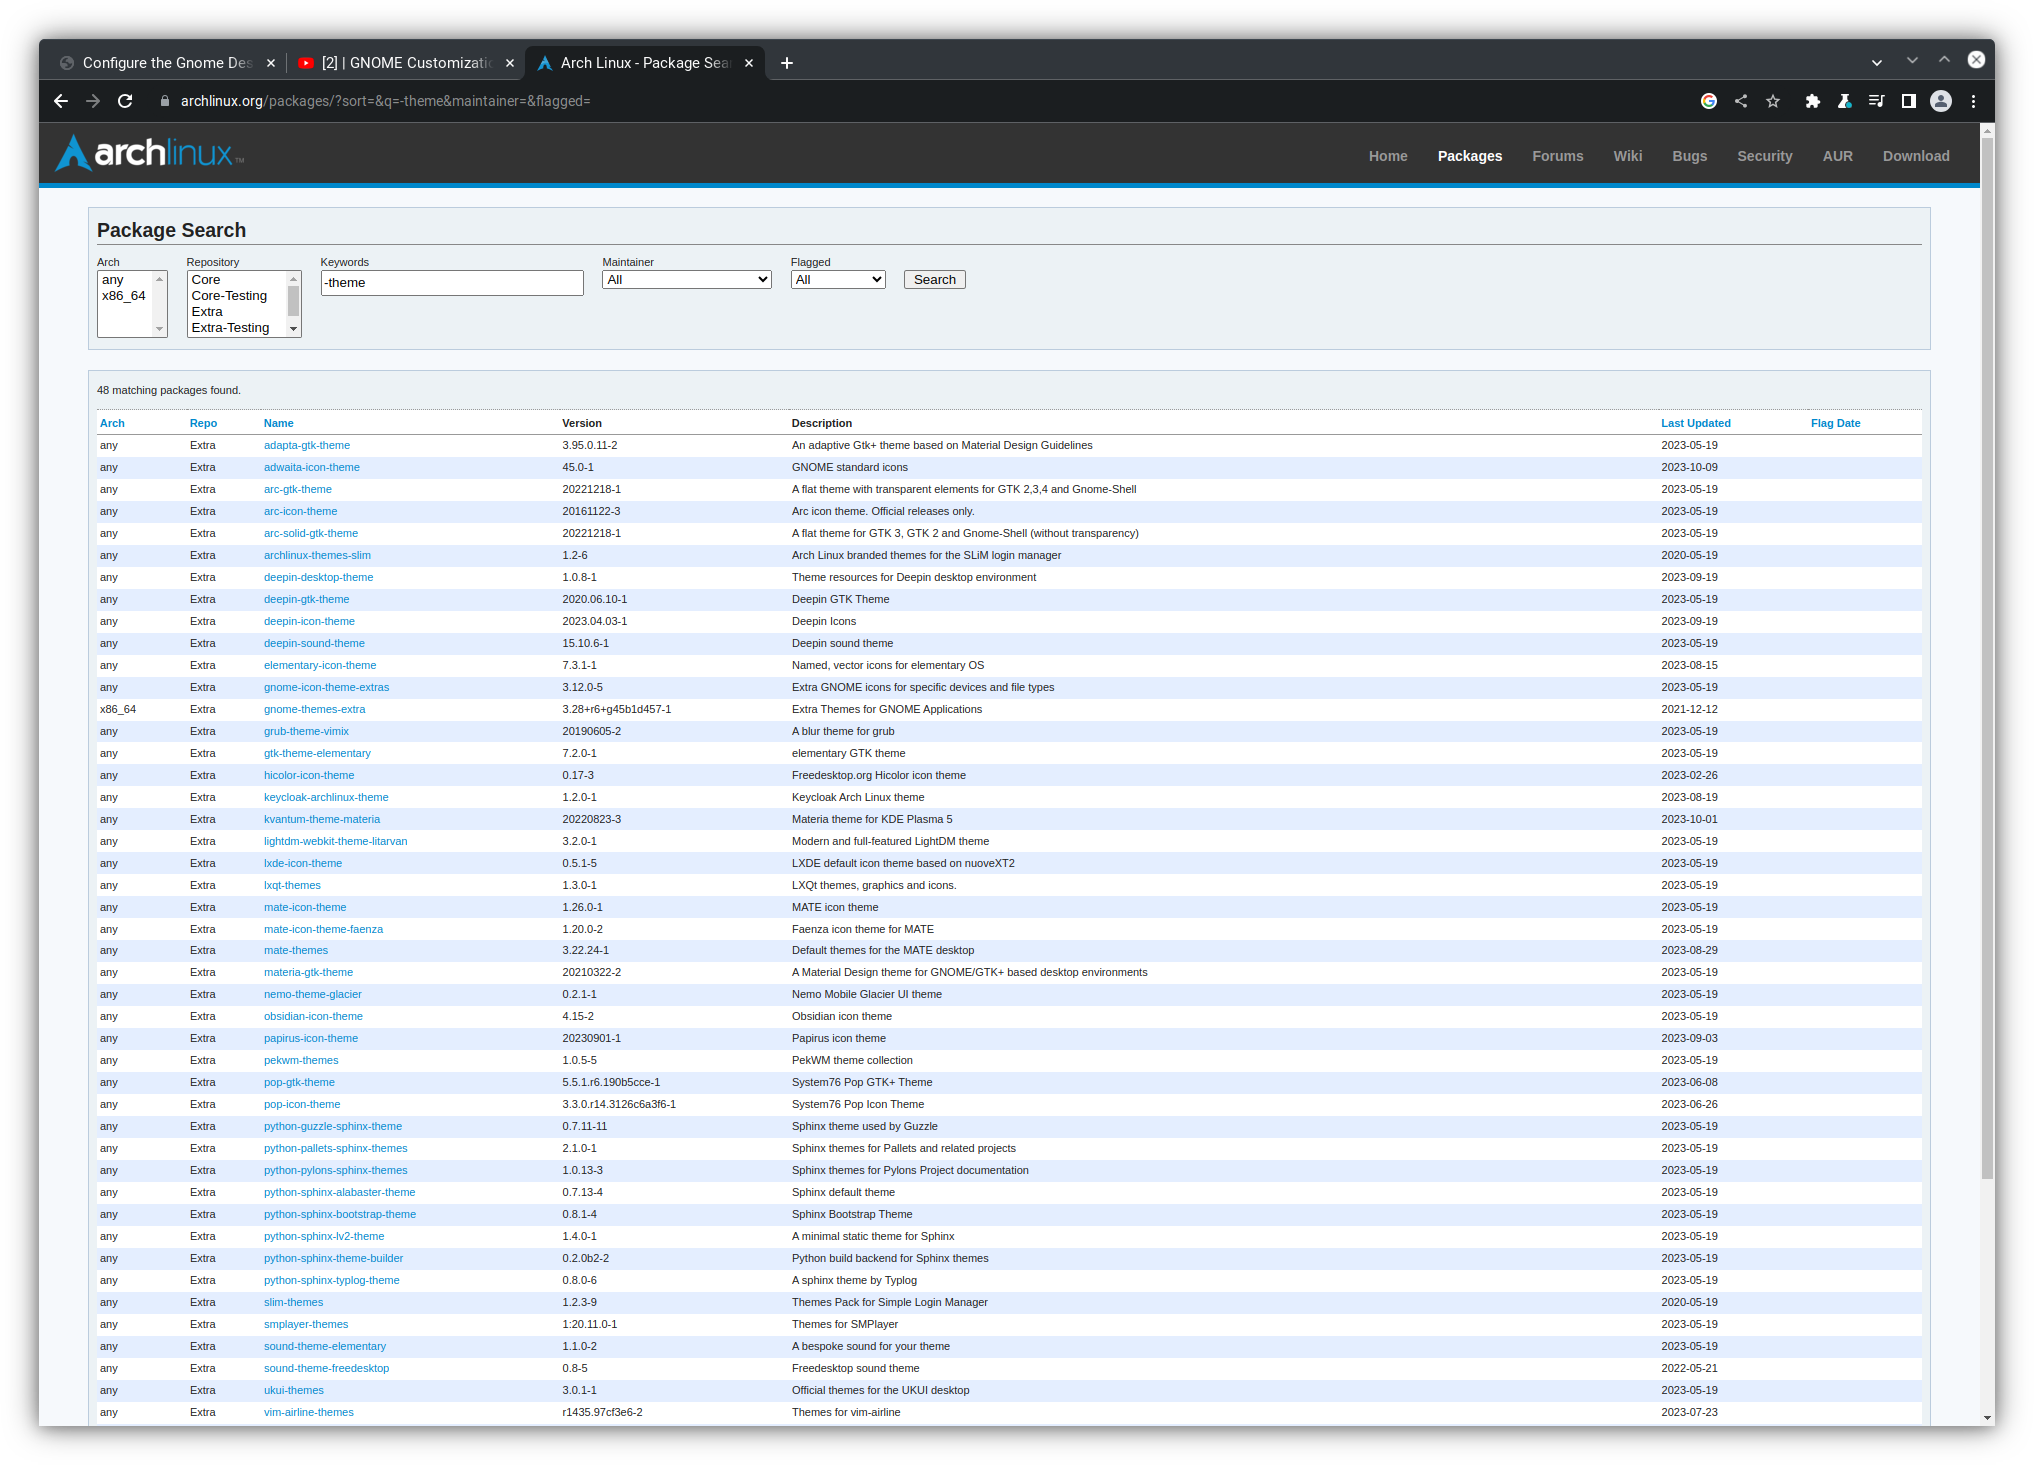
Task: Open the Google account icon in toolbar
Action: [1709, 101]
